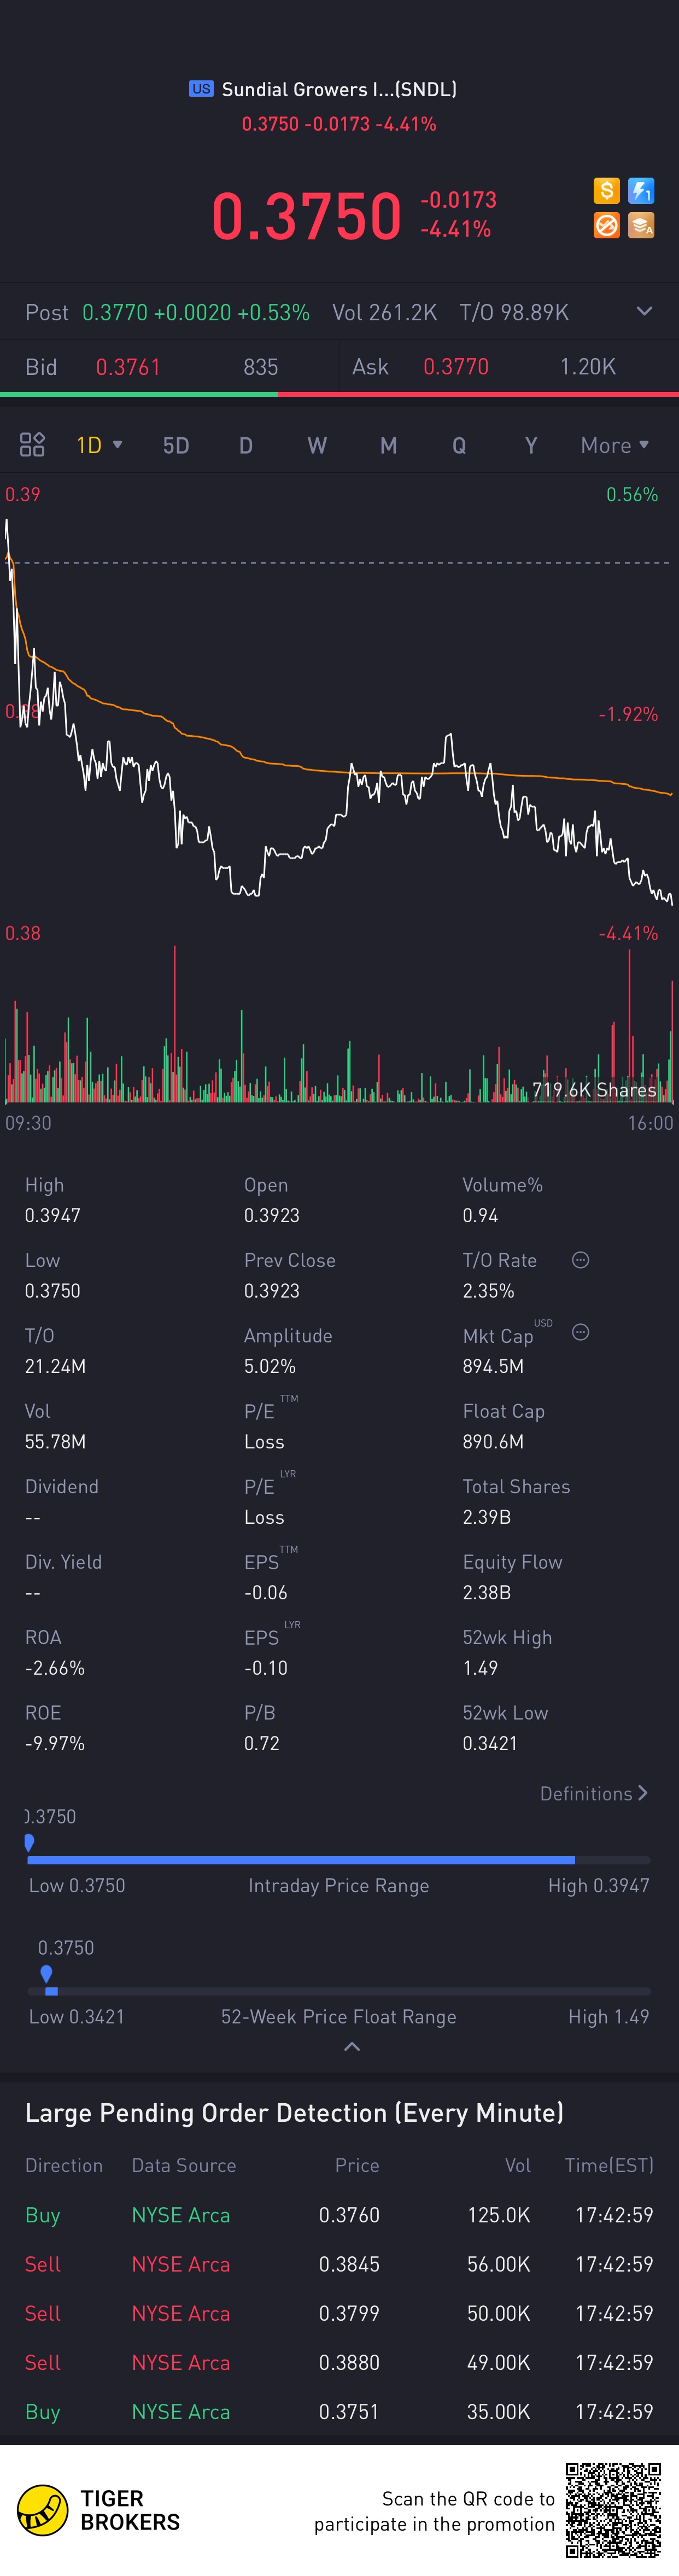This screenshot has height=2576, width=679.
Task: Tap the Vol 55.78M stat
Action: pyautogui.click(x=55, y=1426)
